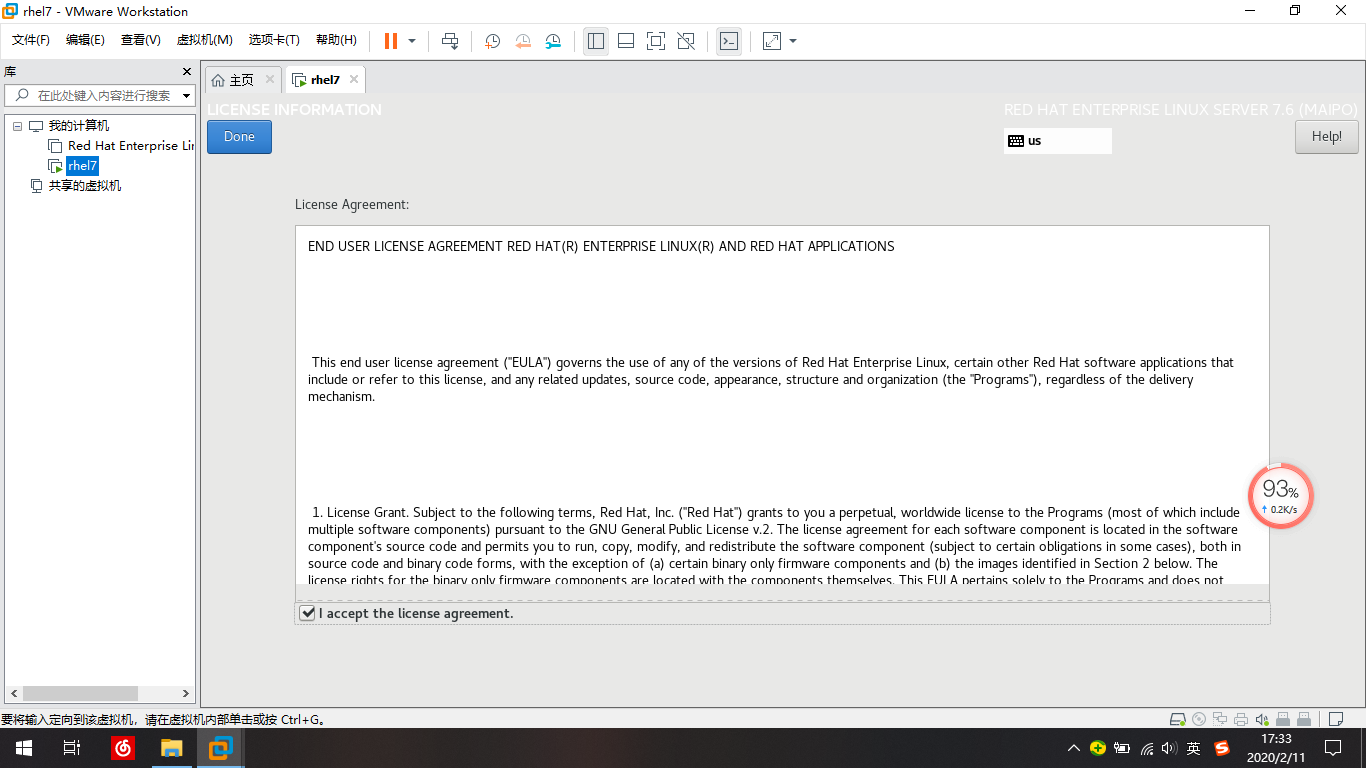Click the us keyboard layout indicator
The image size is (1366, 768).
click(x=1057, y=141)
